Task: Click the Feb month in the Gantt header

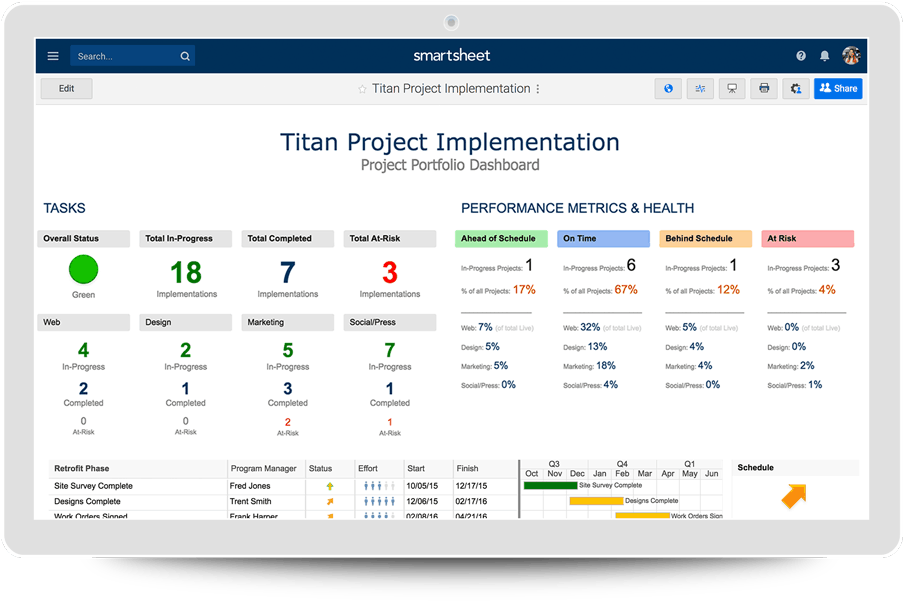Action: coord(622,474)
